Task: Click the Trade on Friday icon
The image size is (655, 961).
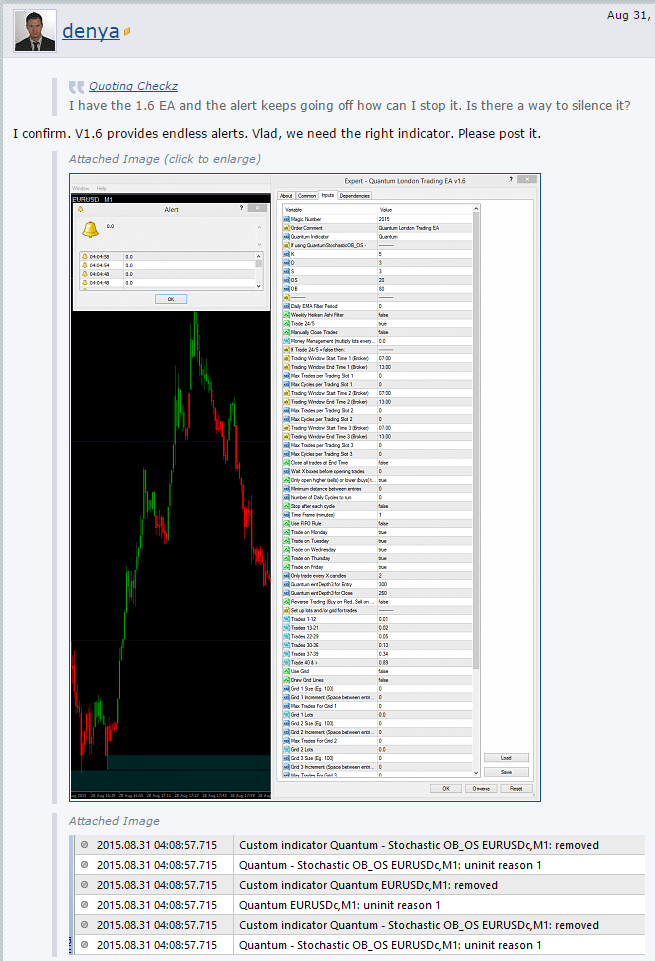Action: [286, 567]
